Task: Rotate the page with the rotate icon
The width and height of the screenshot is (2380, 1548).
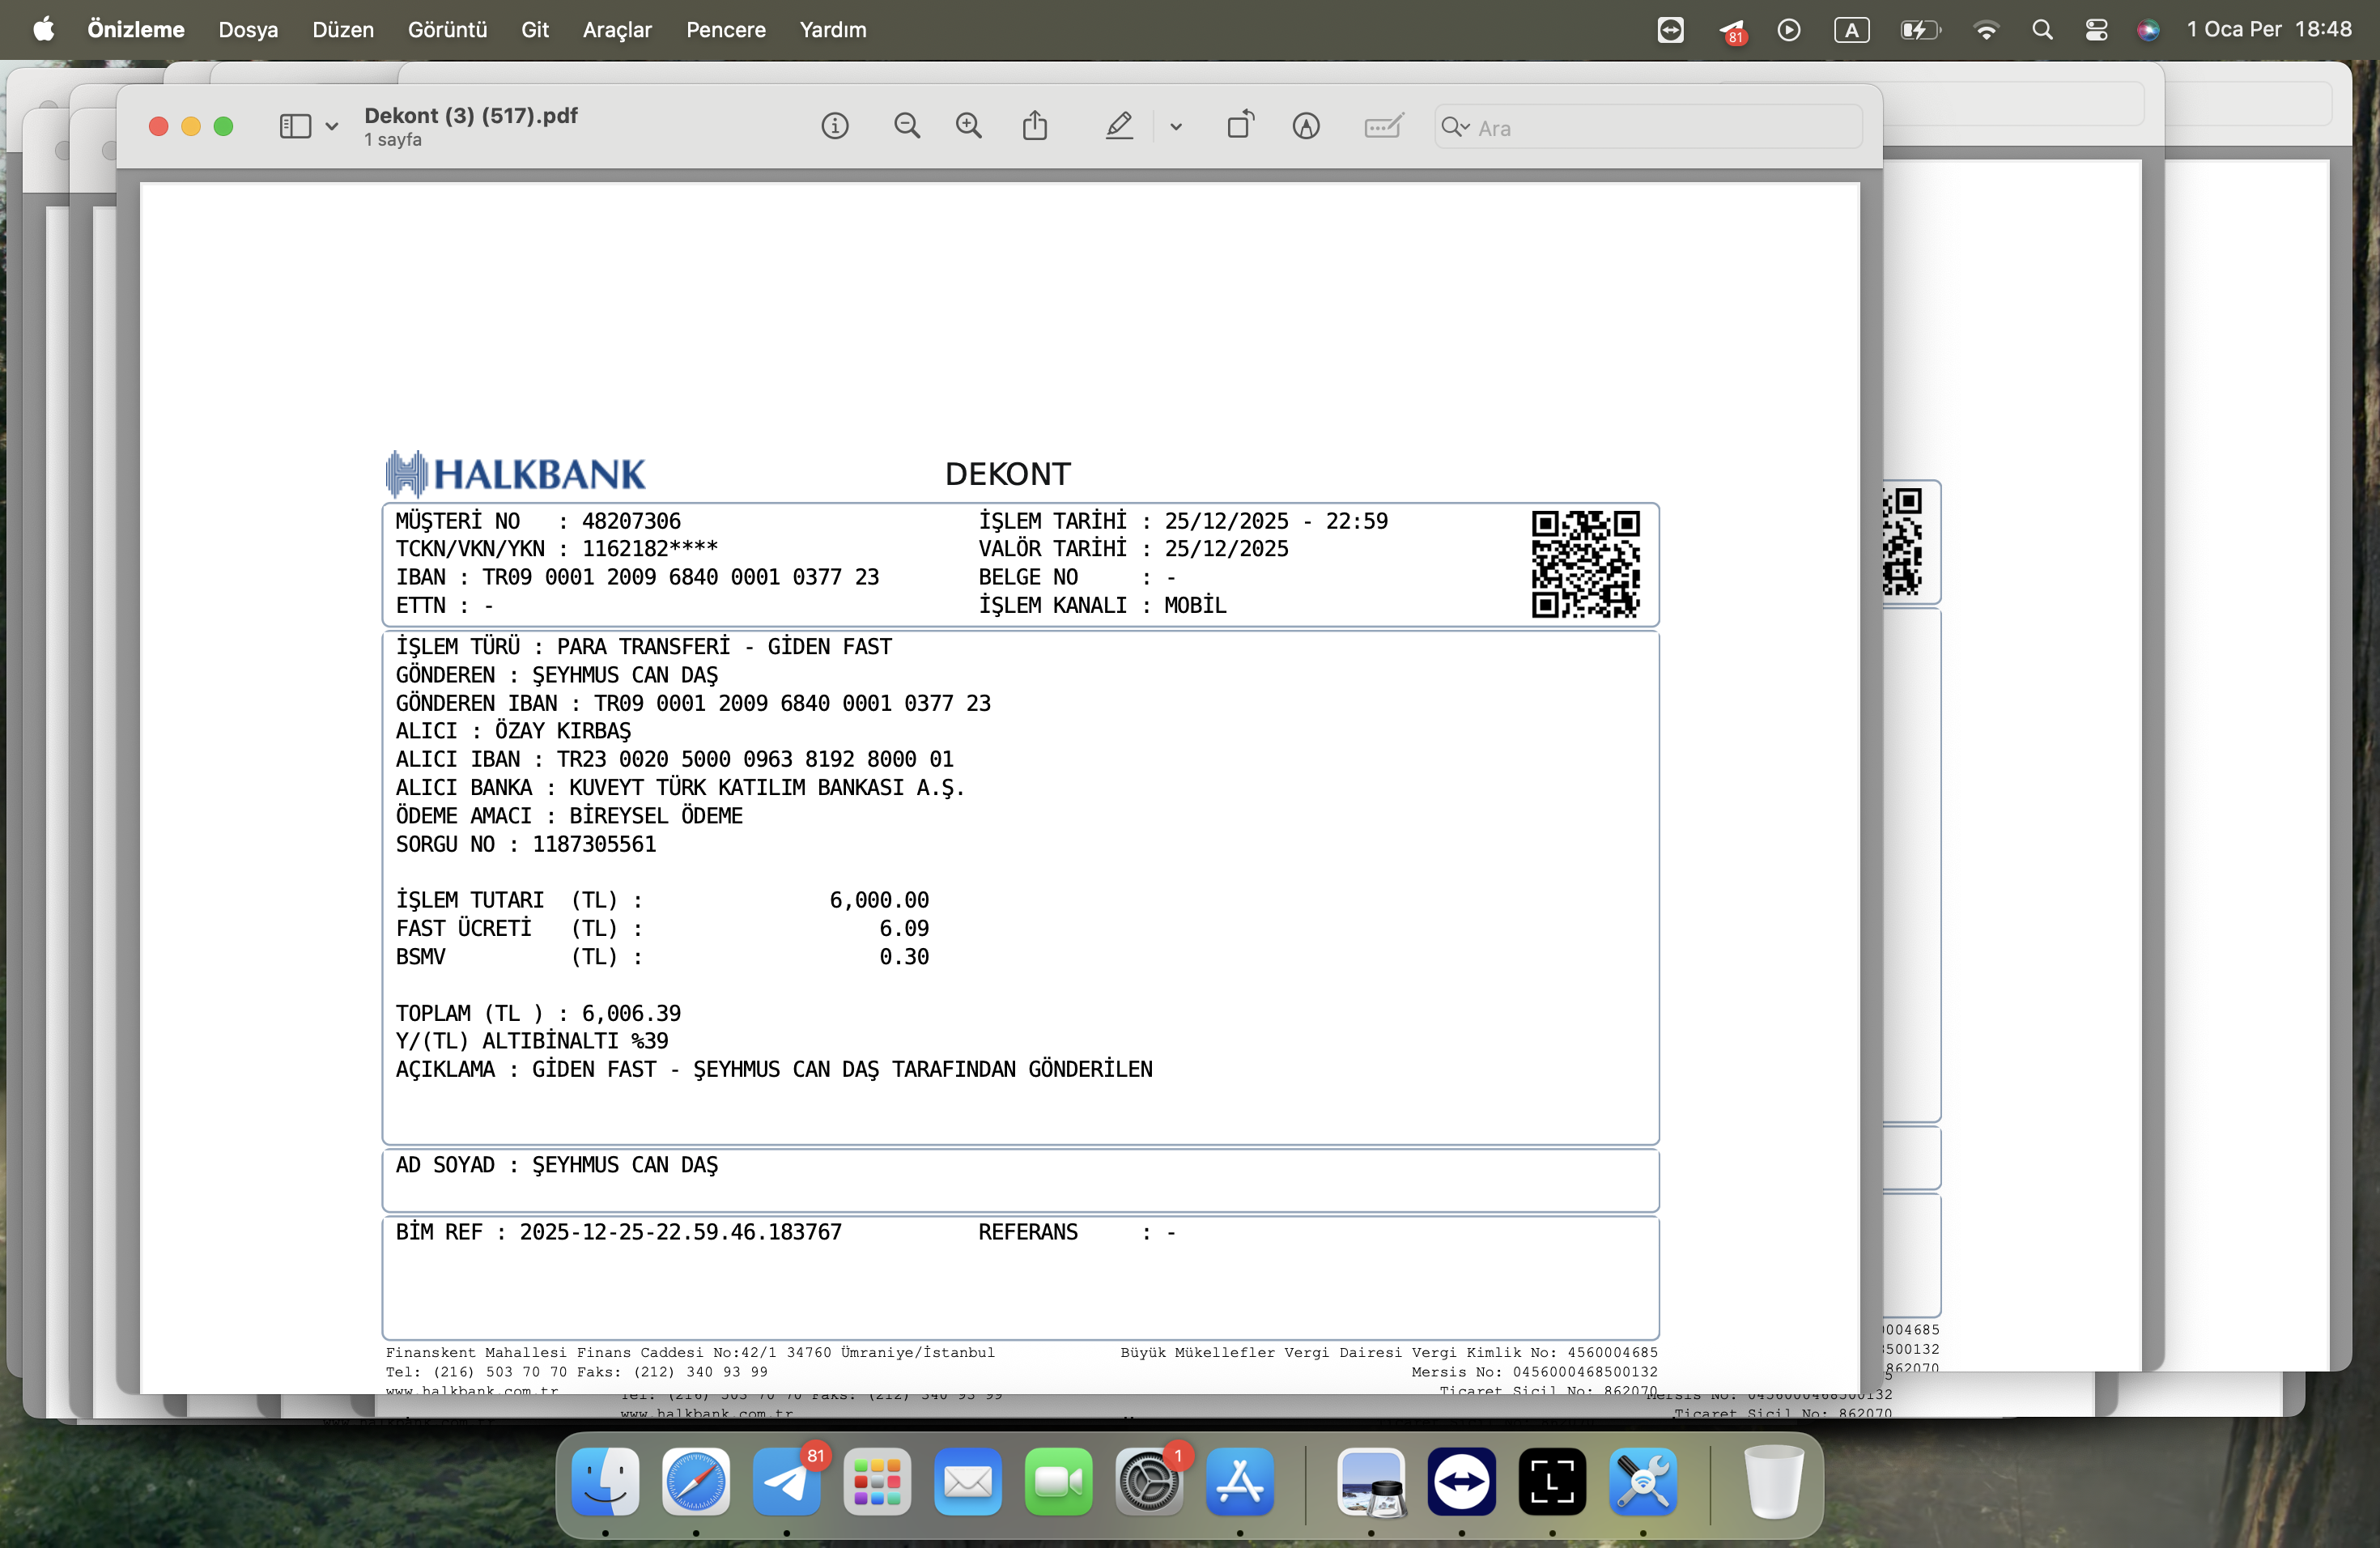Action: point(1240,125)
